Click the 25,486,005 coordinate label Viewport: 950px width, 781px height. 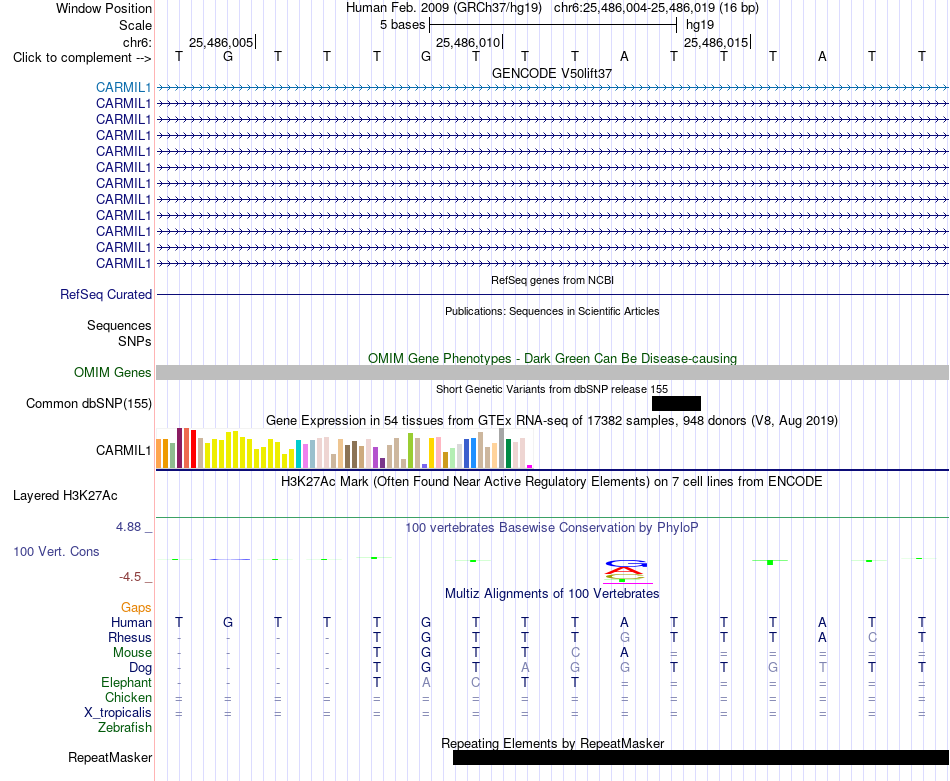[221, 42]
